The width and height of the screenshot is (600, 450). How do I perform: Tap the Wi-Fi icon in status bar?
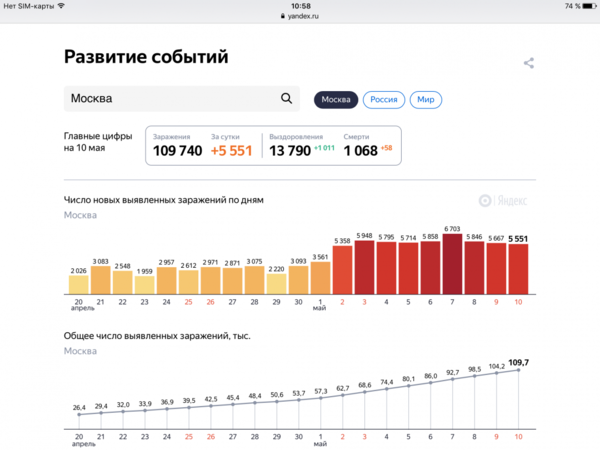pyautogui.click(x=61, y=6)
